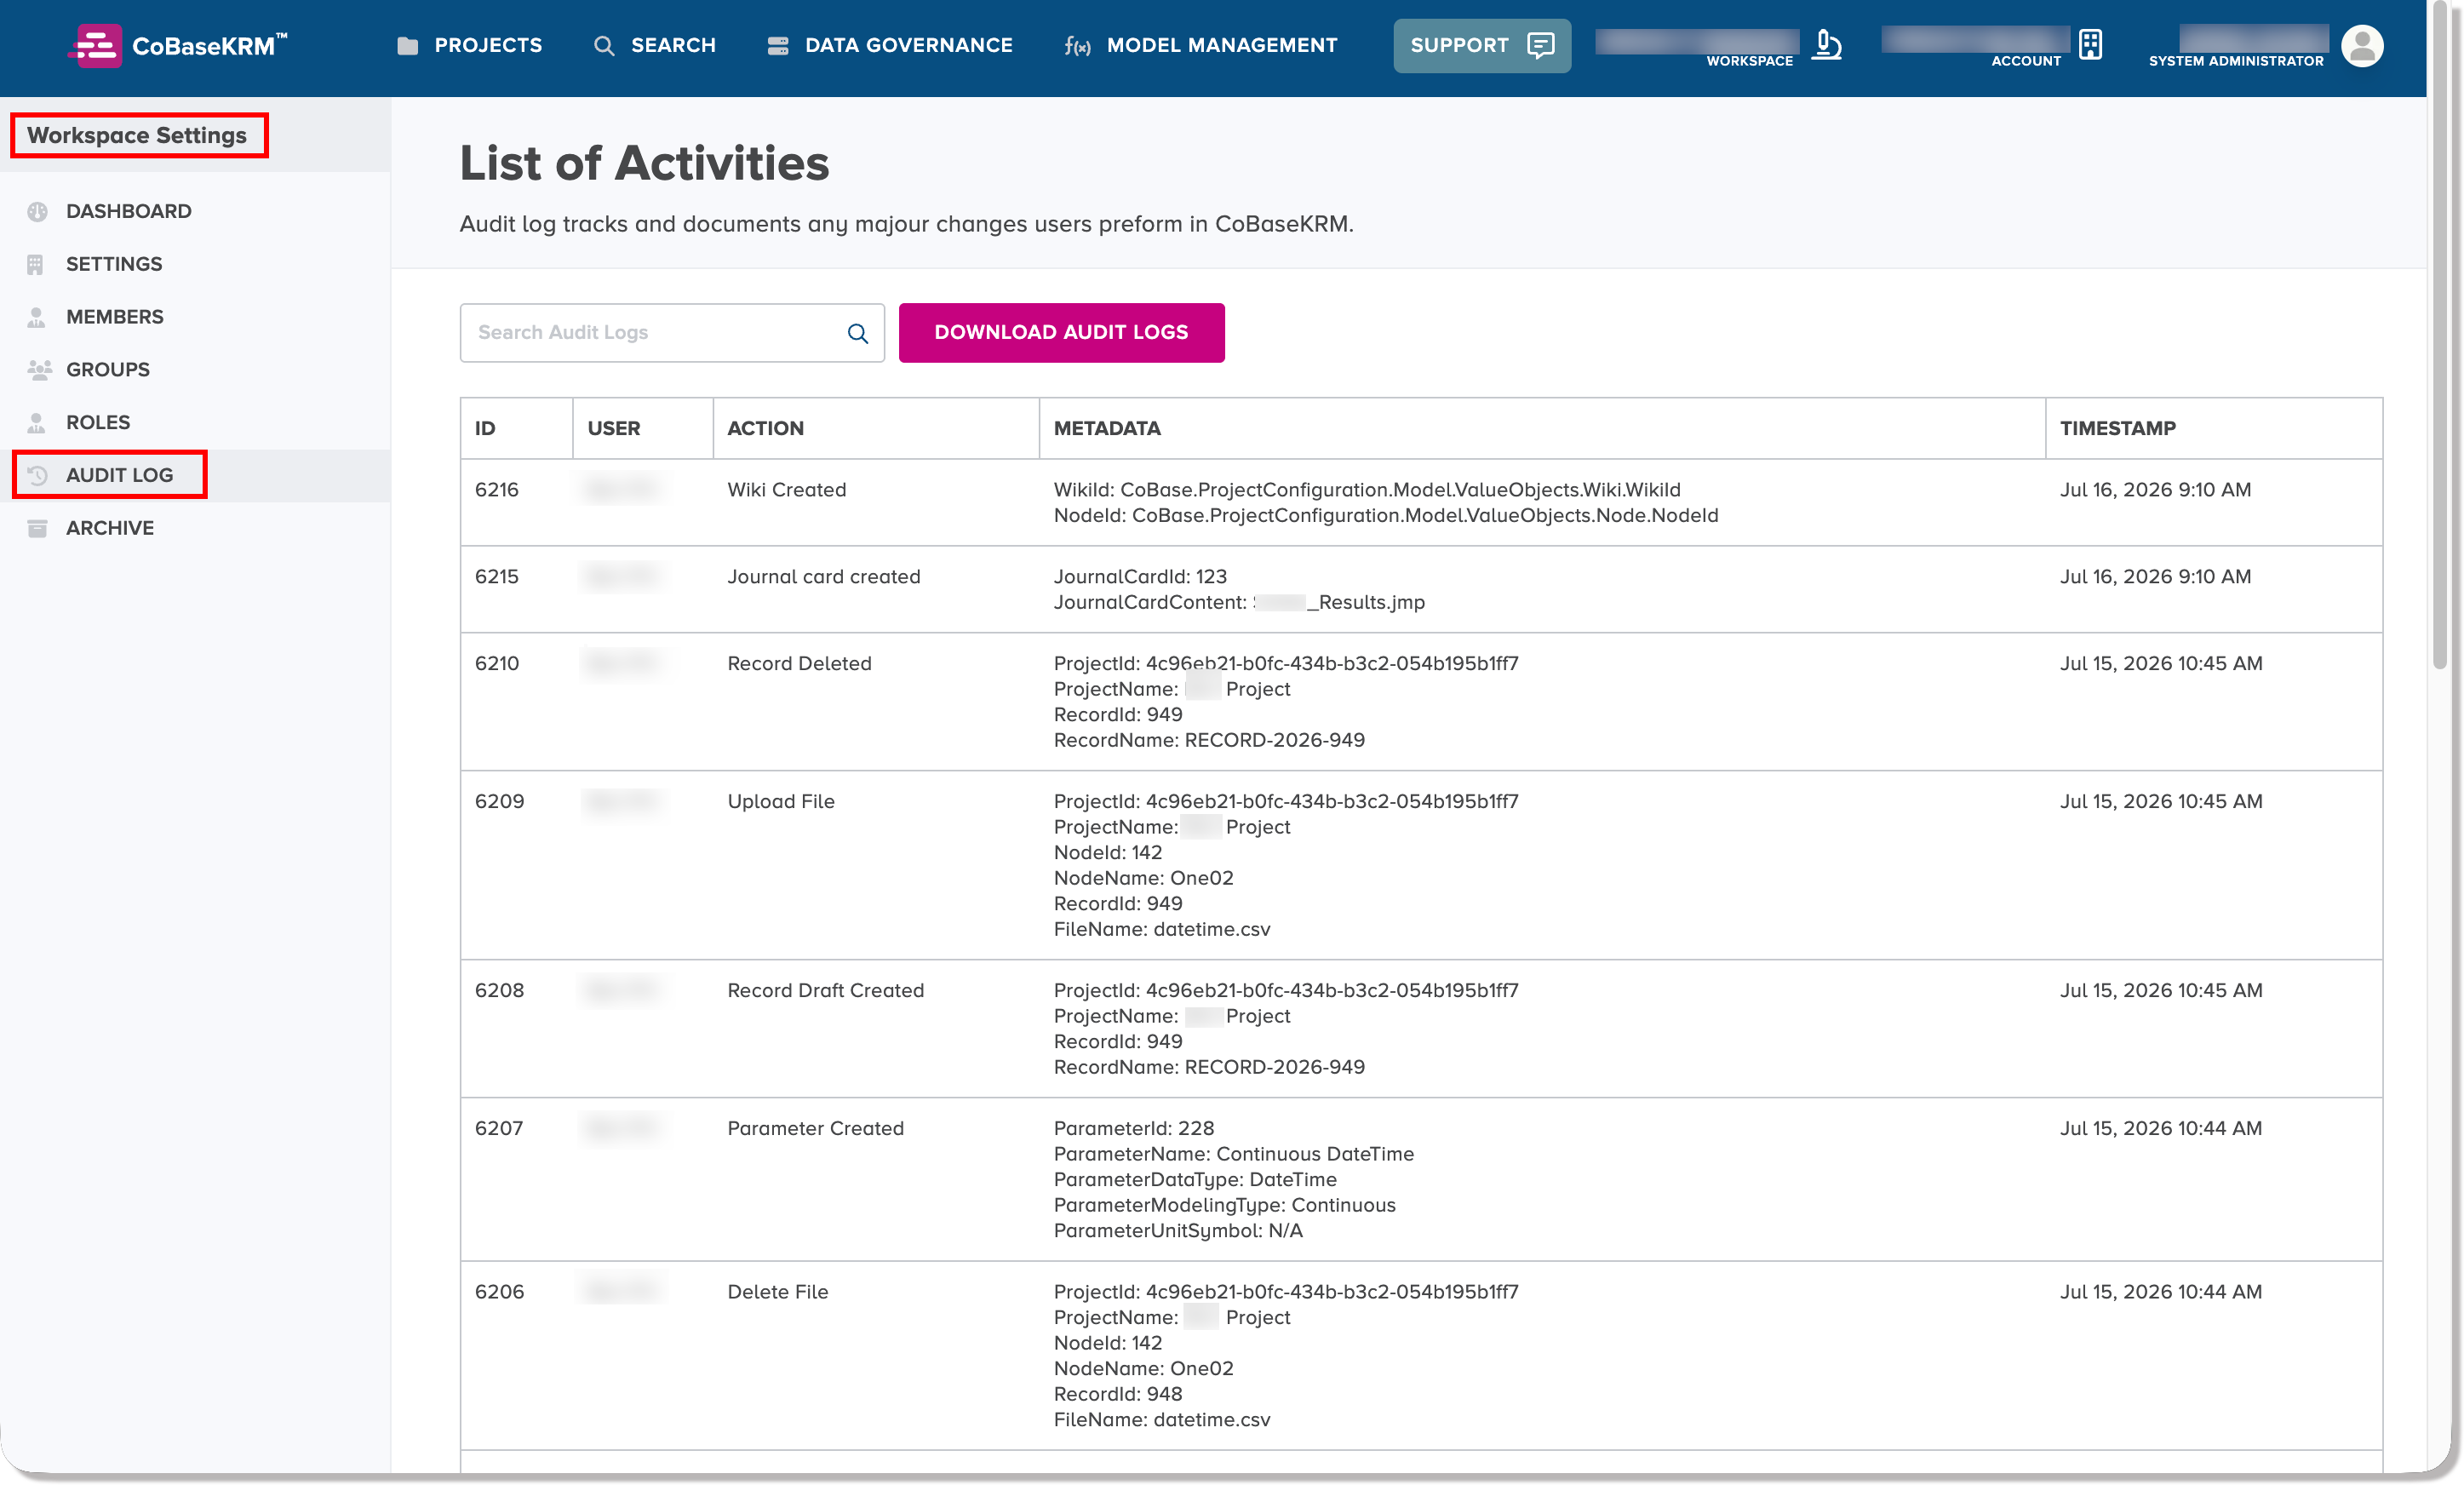The height and width of the screenshot is (1485, 2464).
Task: Click the Audit Log history icon
Action: tap(38, 475)
